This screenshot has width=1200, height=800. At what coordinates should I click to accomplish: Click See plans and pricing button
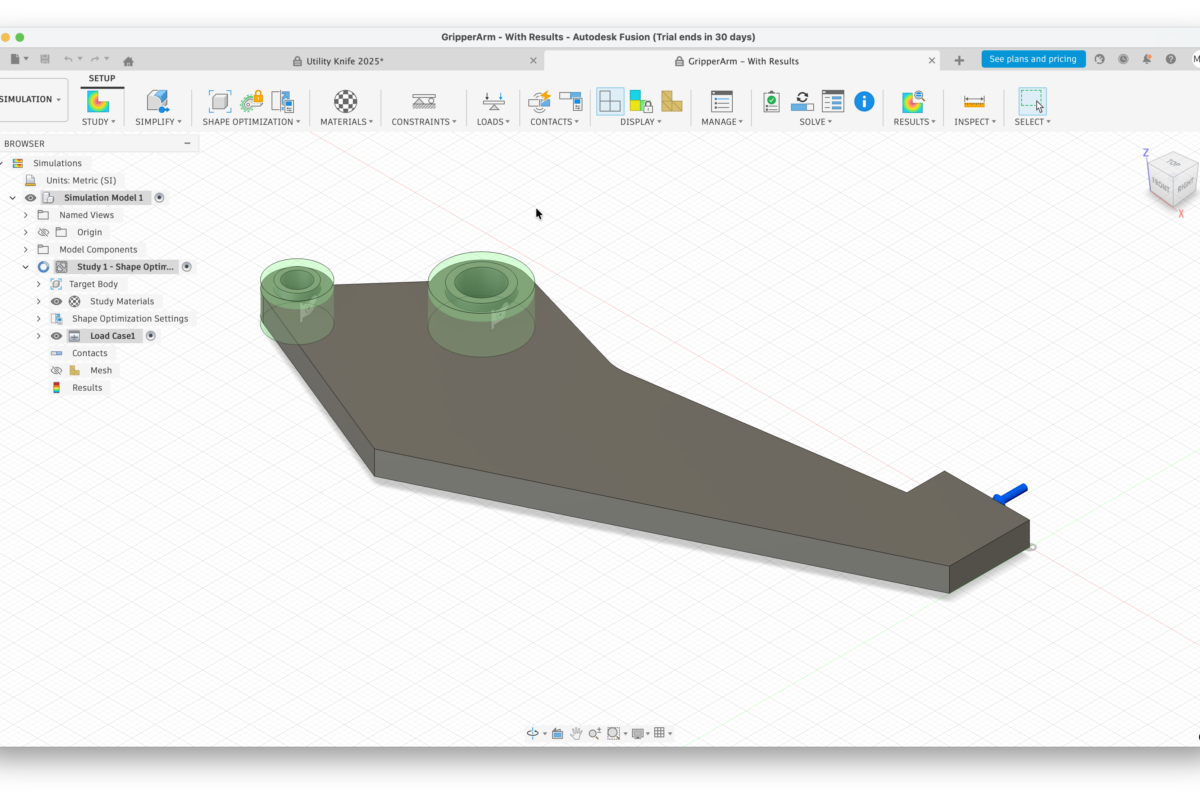click(x=1032, y=59)
